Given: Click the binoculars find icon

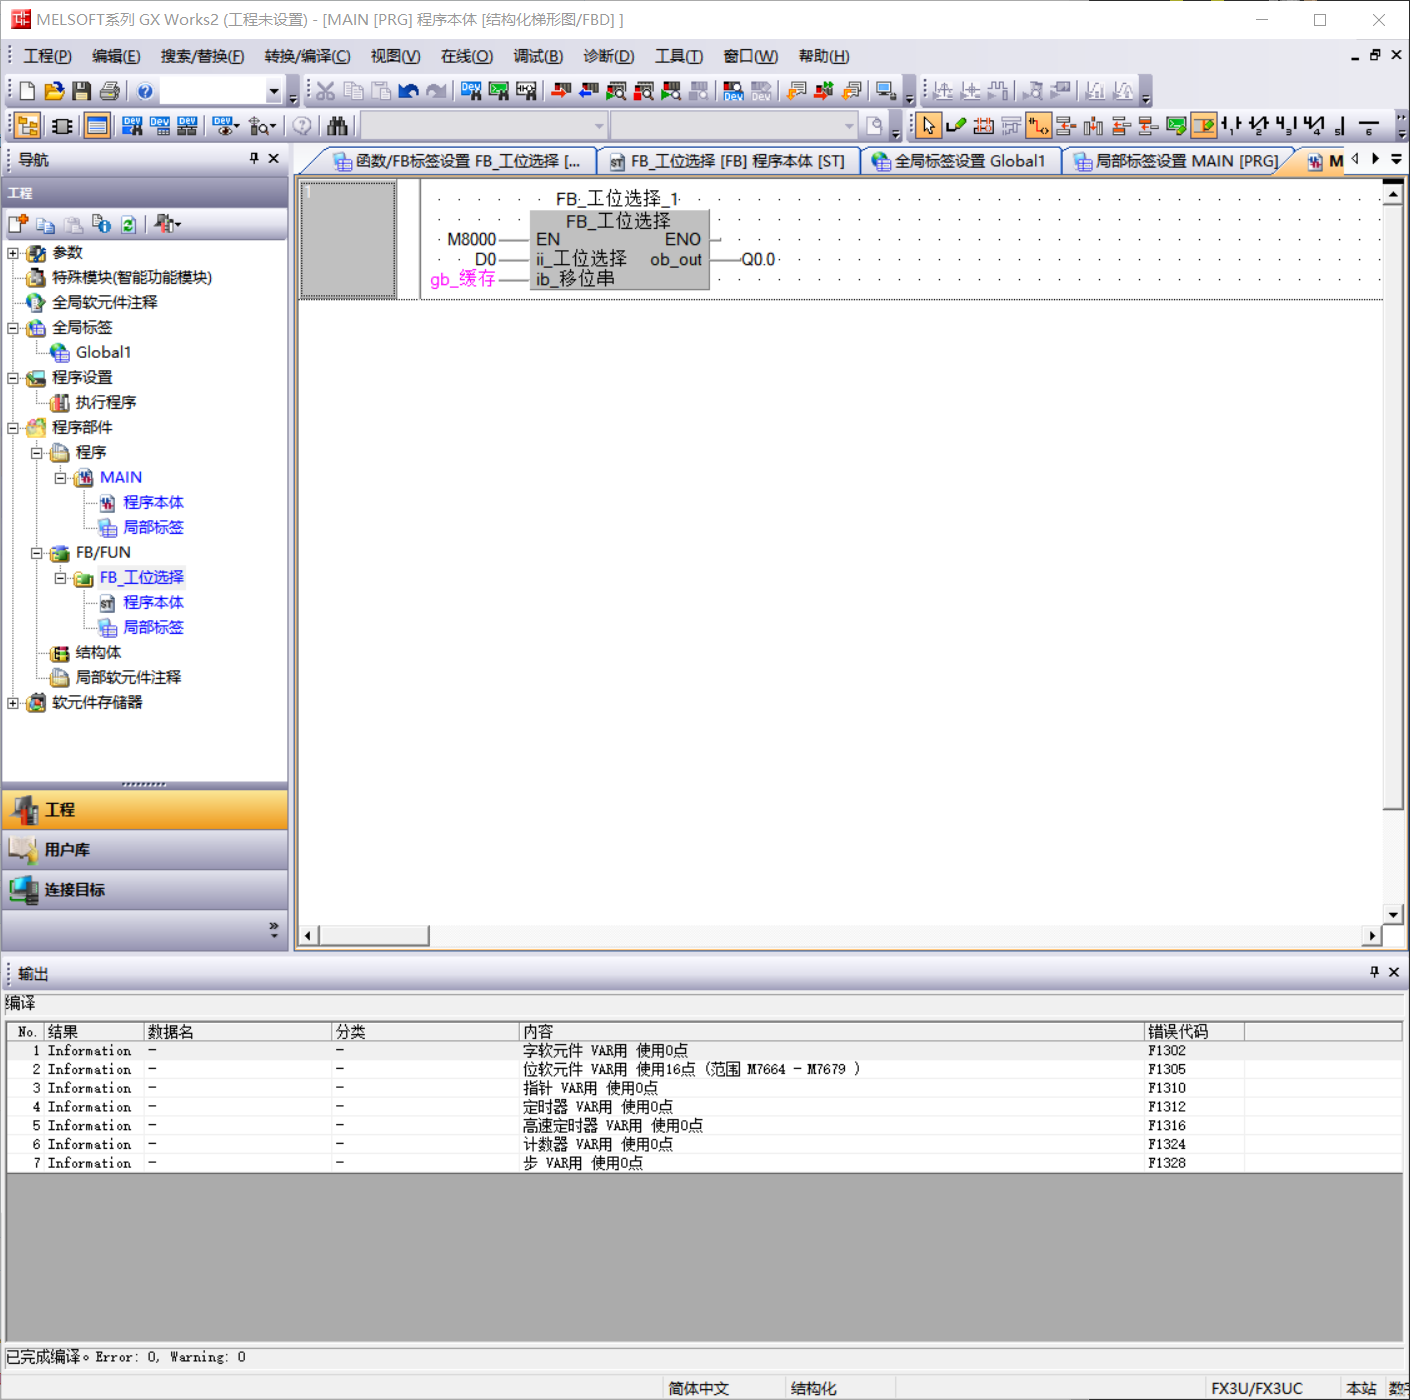Looking at the screenshot, I should click(x=337, y=125).
